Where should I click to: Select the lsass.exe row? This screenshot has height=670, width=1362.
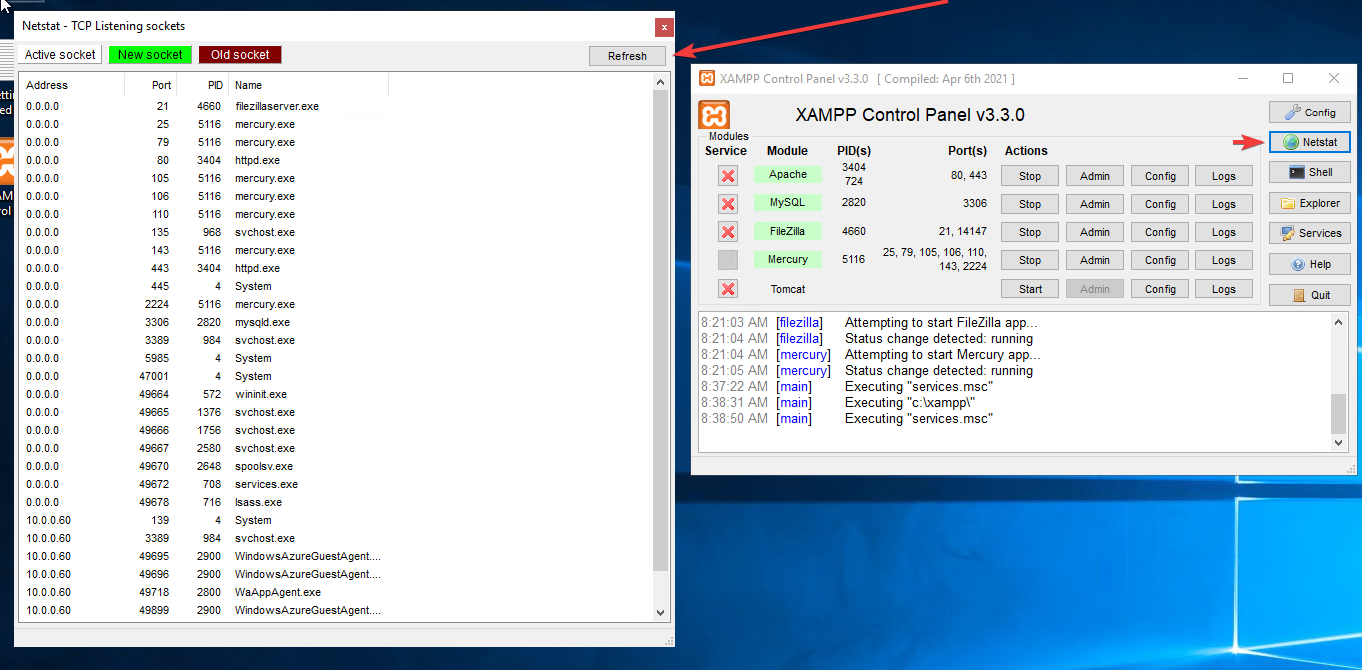click(205, 502)
